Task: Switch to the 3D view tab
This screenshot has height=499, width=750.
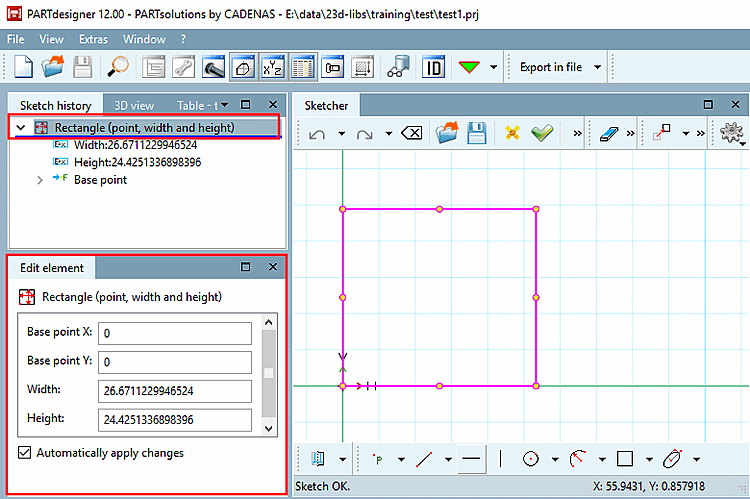Action: [x=134, y=105]
